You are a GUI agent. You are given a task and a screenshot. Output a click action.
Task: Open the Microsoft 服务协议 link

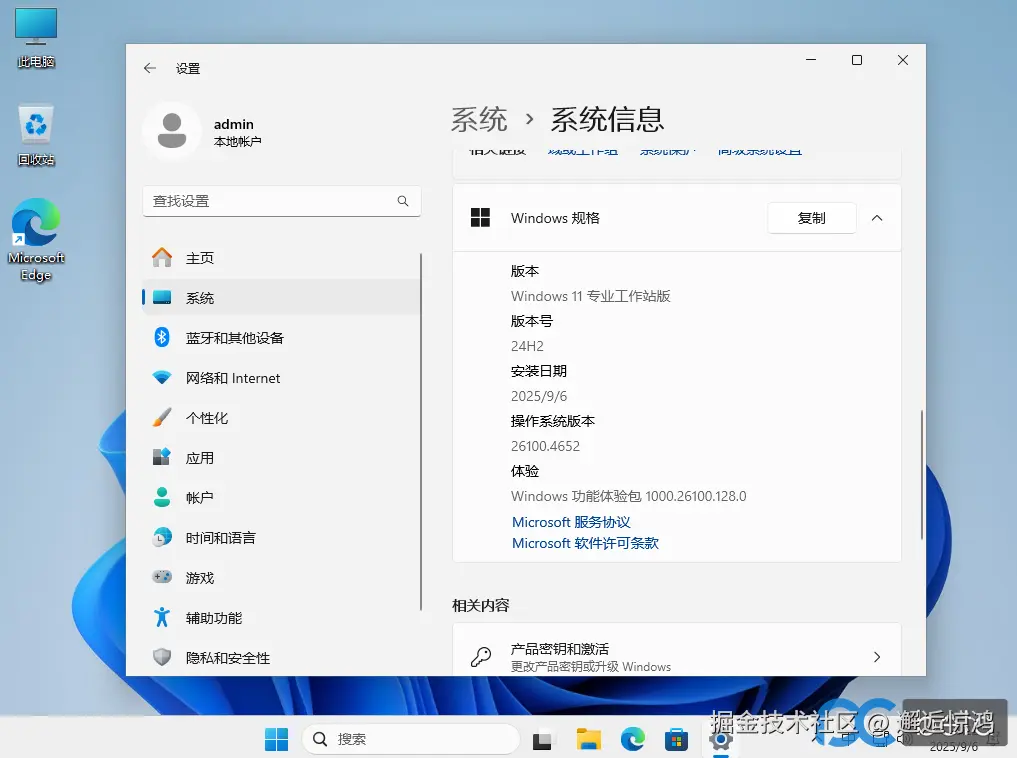point(571,522)
